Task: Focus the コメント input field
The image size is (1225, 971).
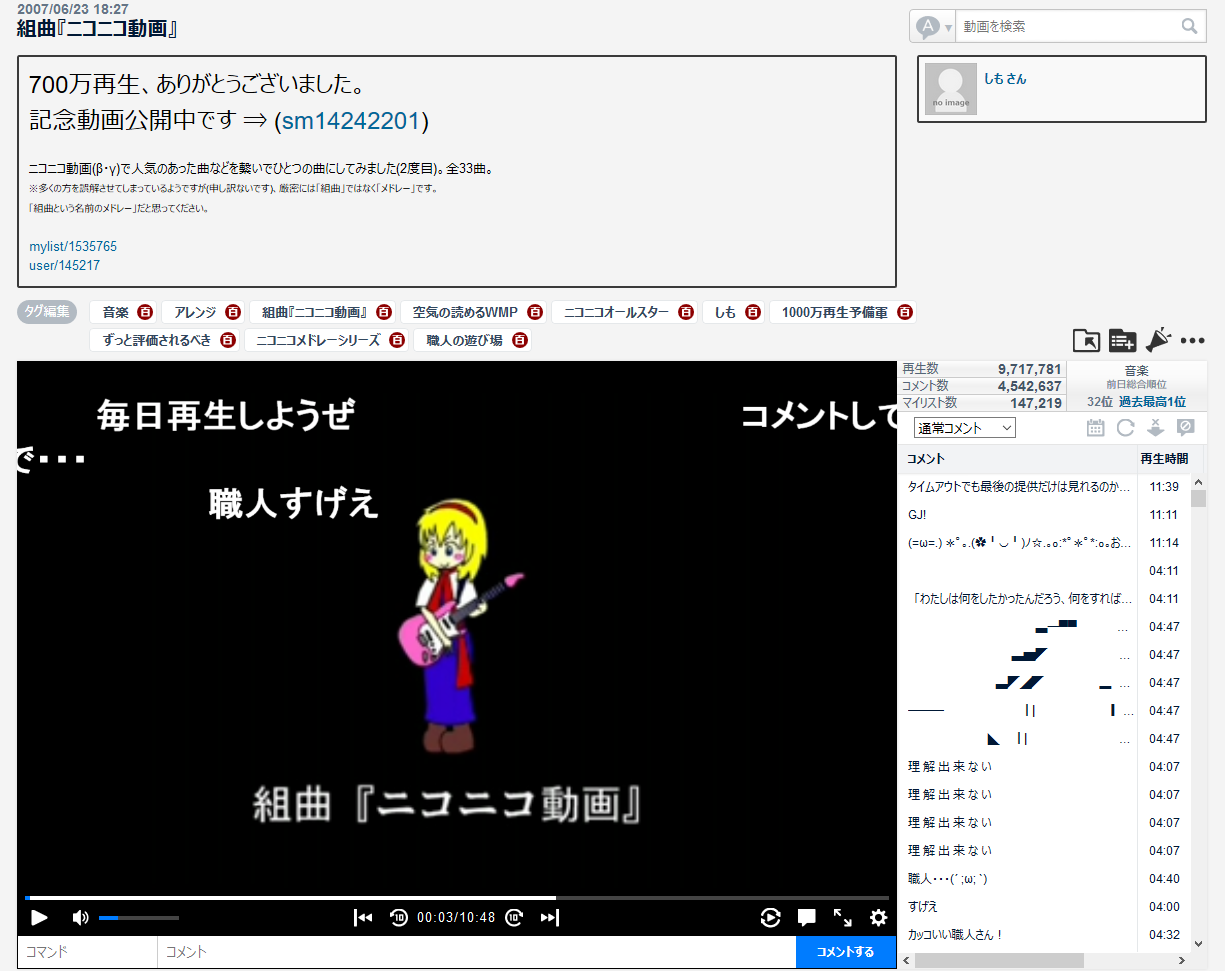Action: 477,952
